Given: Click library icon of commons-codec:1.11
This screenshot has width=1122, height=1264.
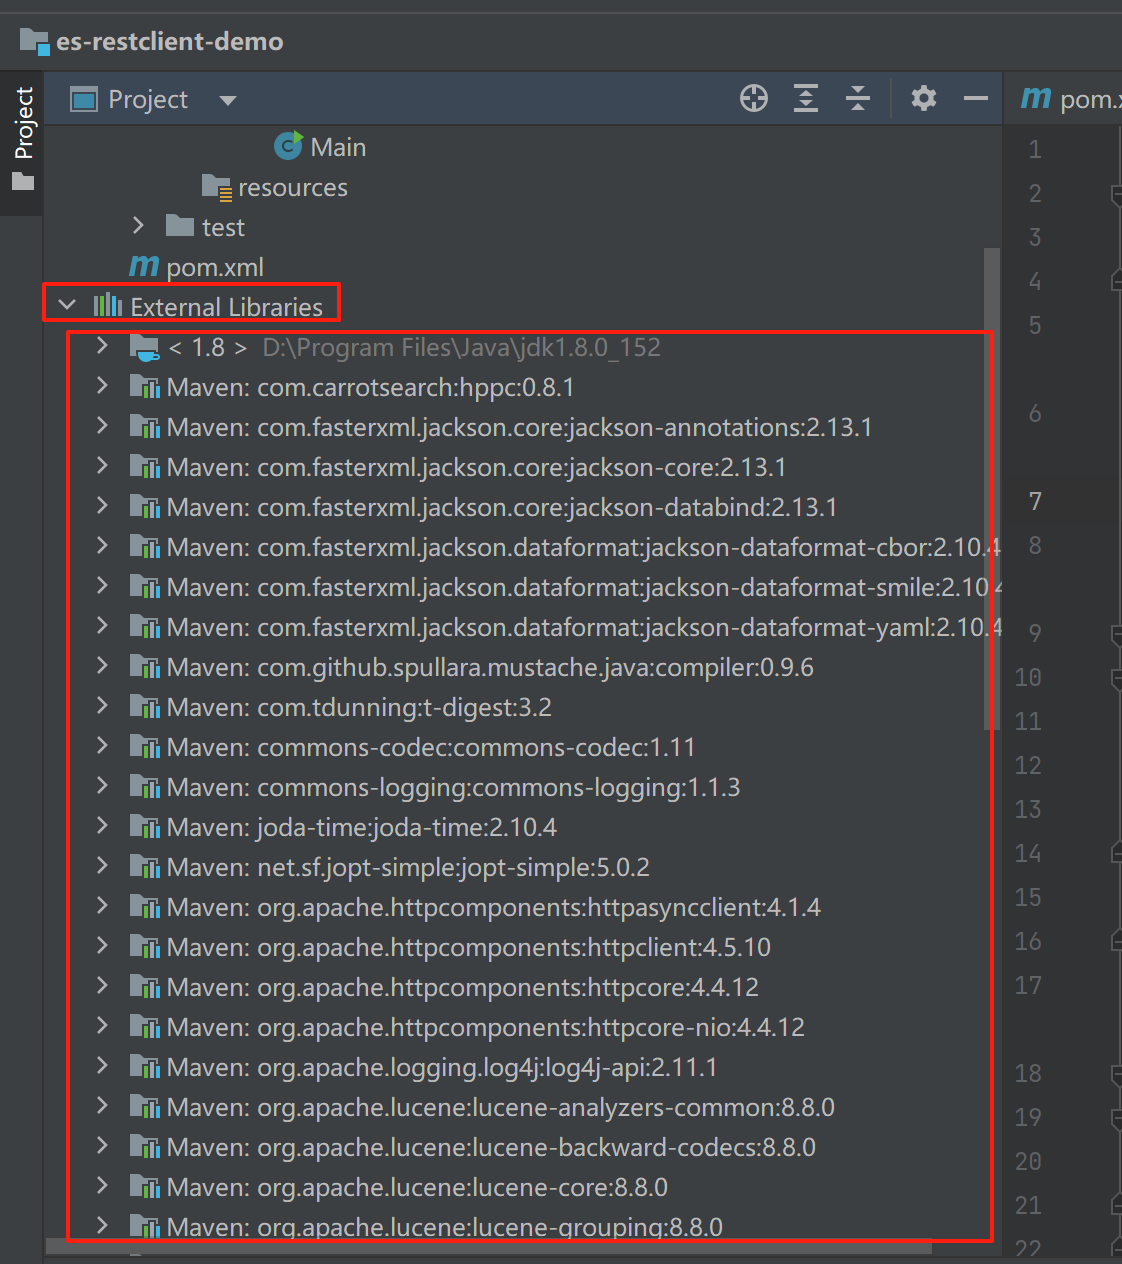Looking at the screenshot, I should [145, 747].
